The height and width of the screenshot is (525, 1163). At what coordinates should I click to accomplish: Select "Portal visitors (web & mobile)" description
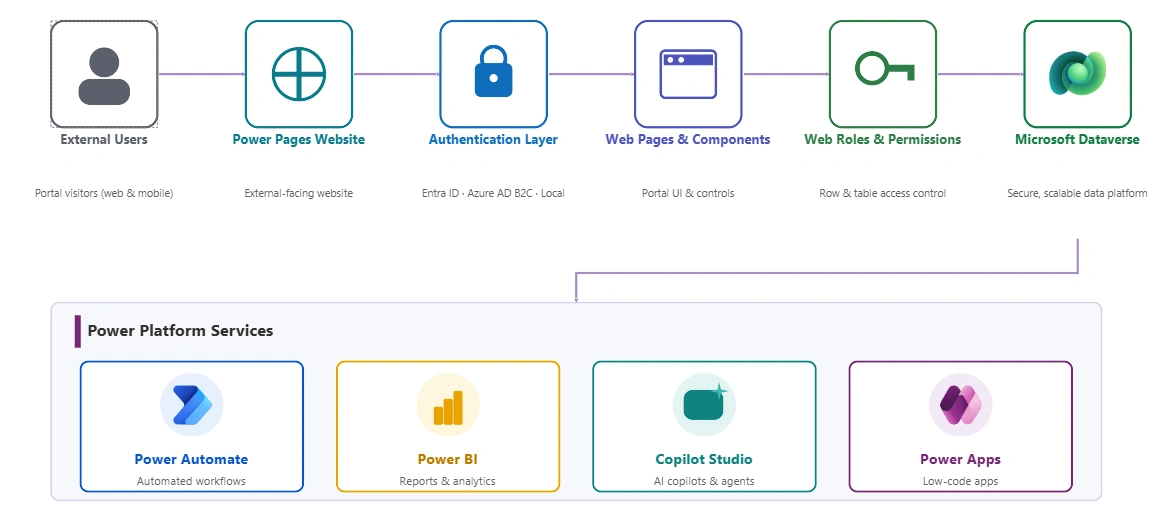click(104, 194)
